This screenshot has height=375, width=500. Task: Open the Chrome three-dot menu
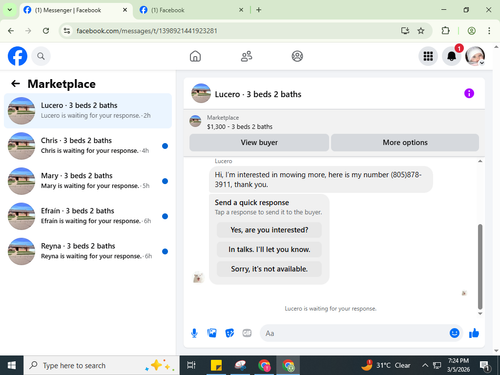[x=489, y=31]
